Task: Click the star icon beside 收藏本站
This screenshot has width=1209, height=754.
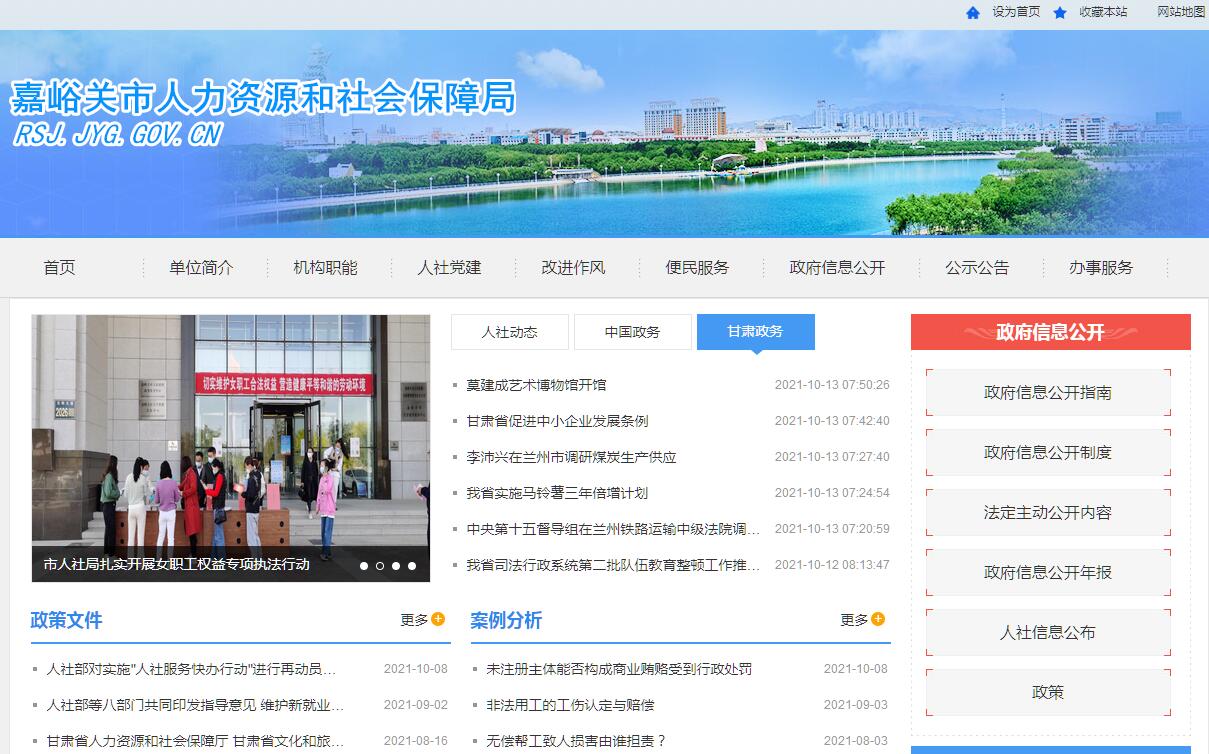Action: click(x=1060, y=13)
